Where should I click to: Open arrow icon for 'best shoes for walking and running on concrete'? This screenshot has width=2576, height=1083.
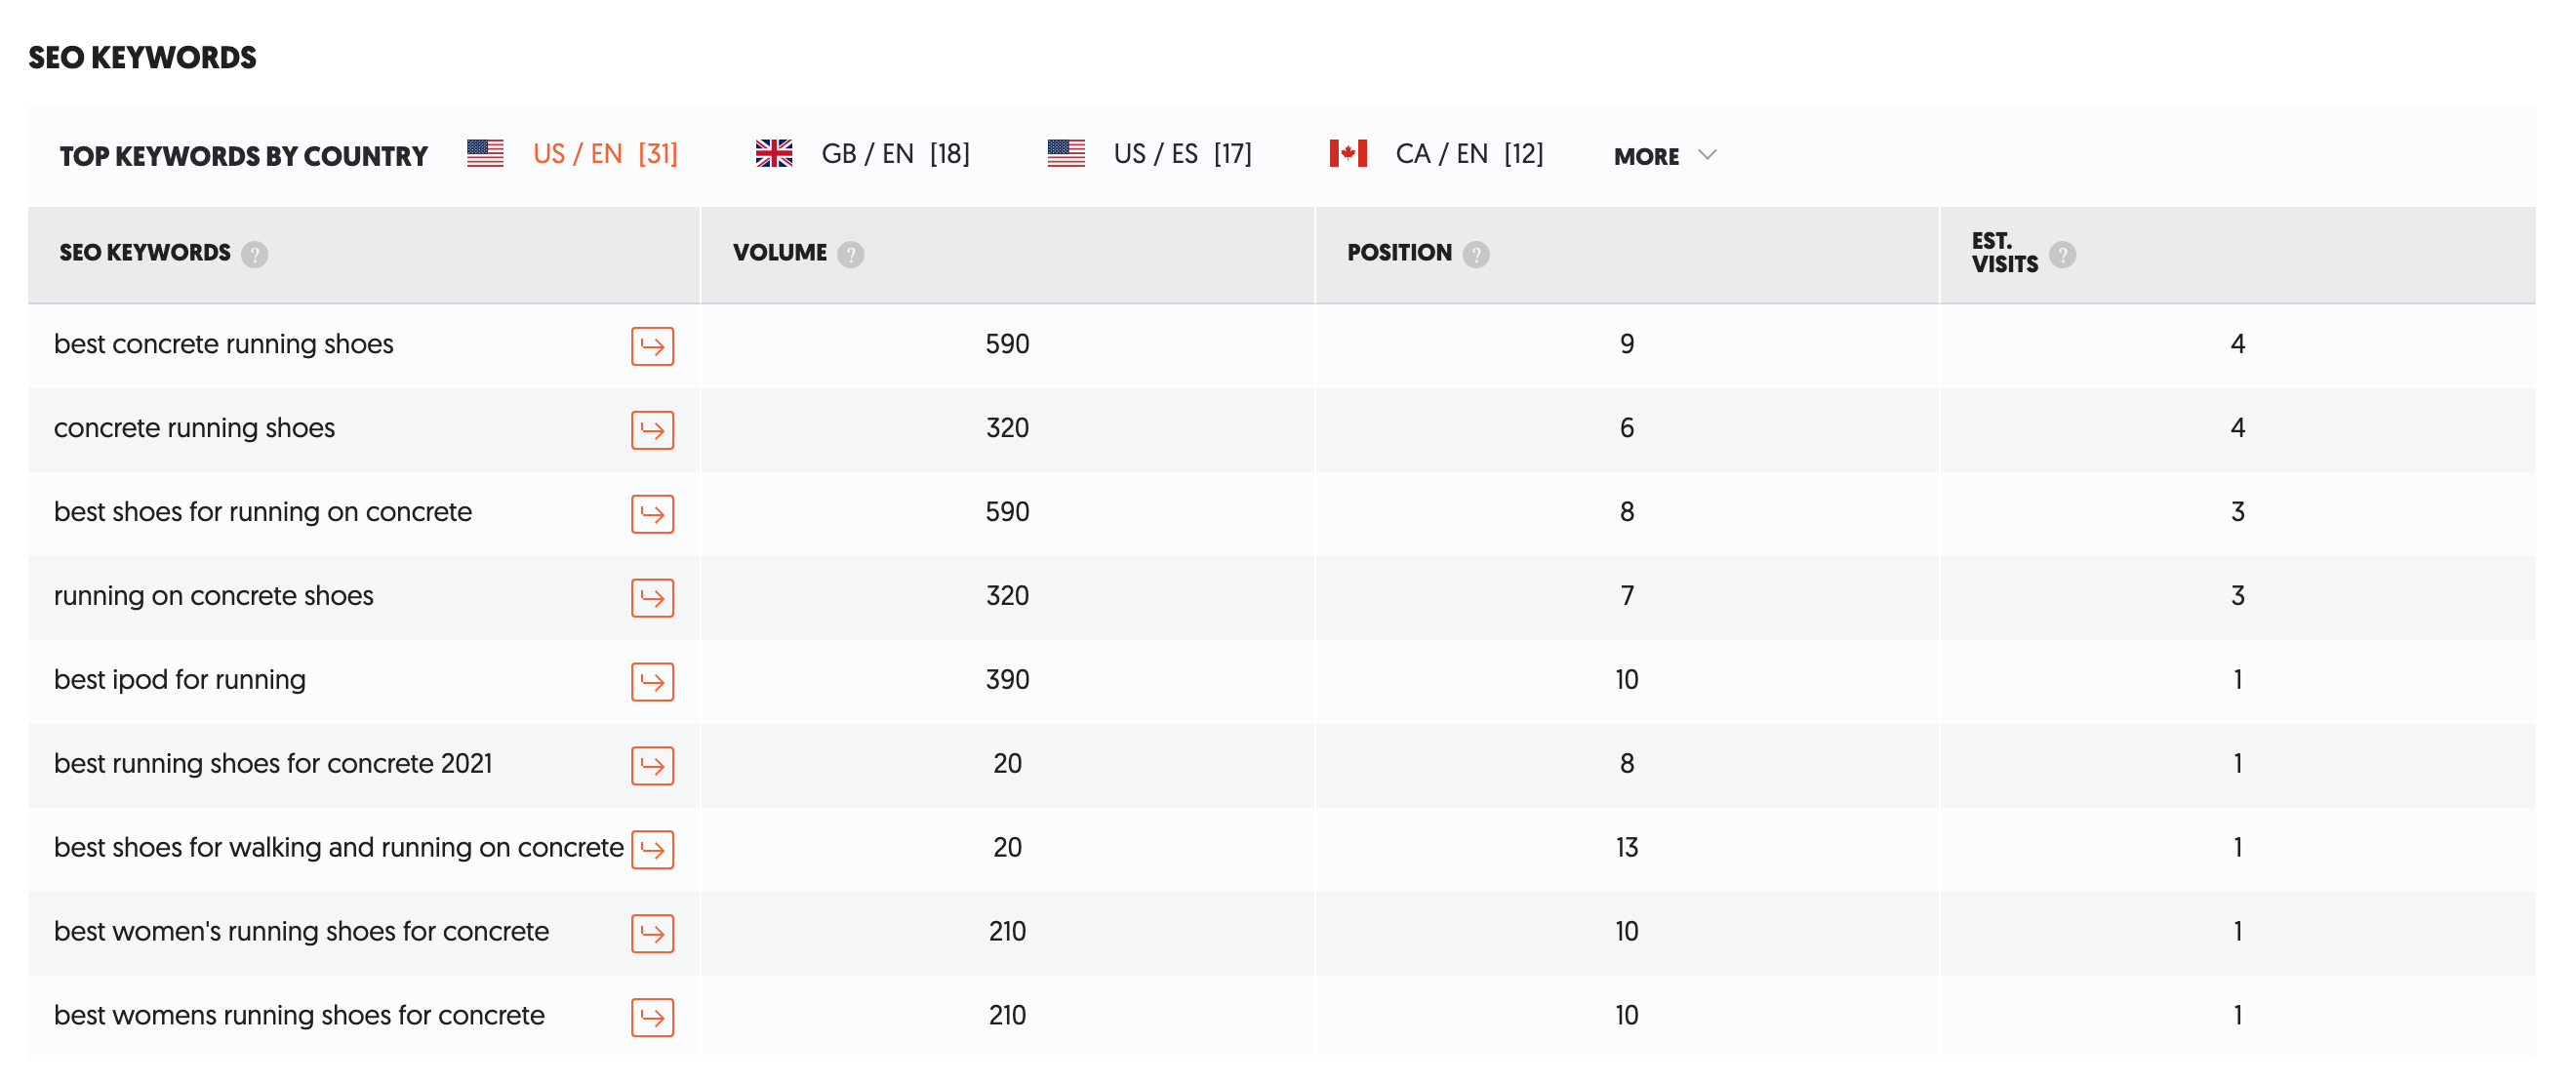pyautogui.click(x=652, y=850)
